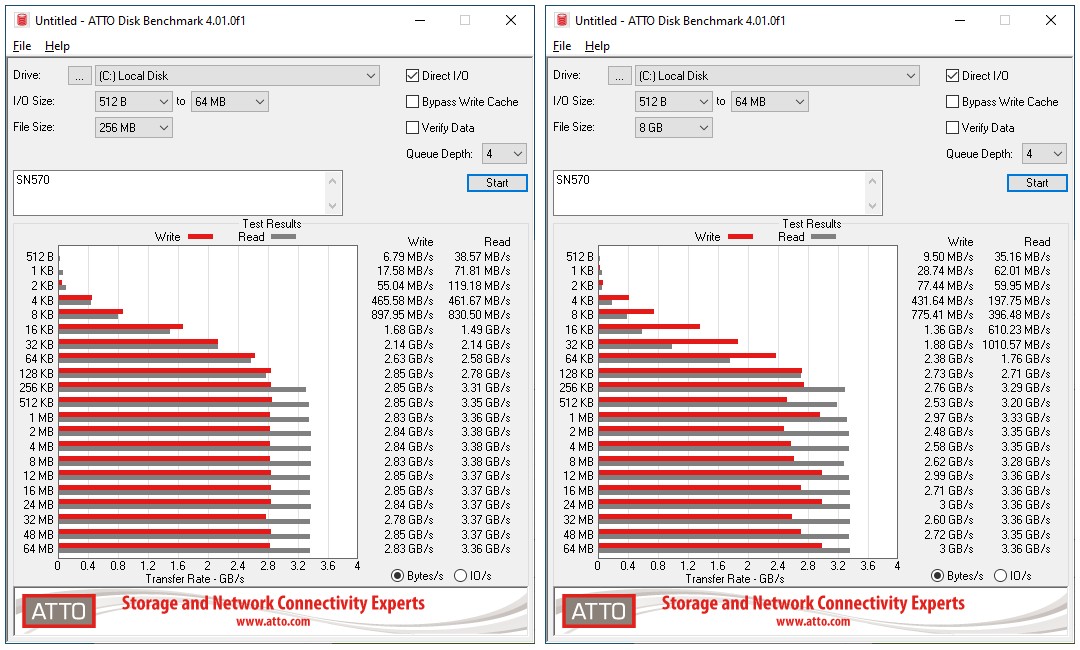The image size is (1080, 650).
Task: Open Help menu in right window
Action: (597, 46)
